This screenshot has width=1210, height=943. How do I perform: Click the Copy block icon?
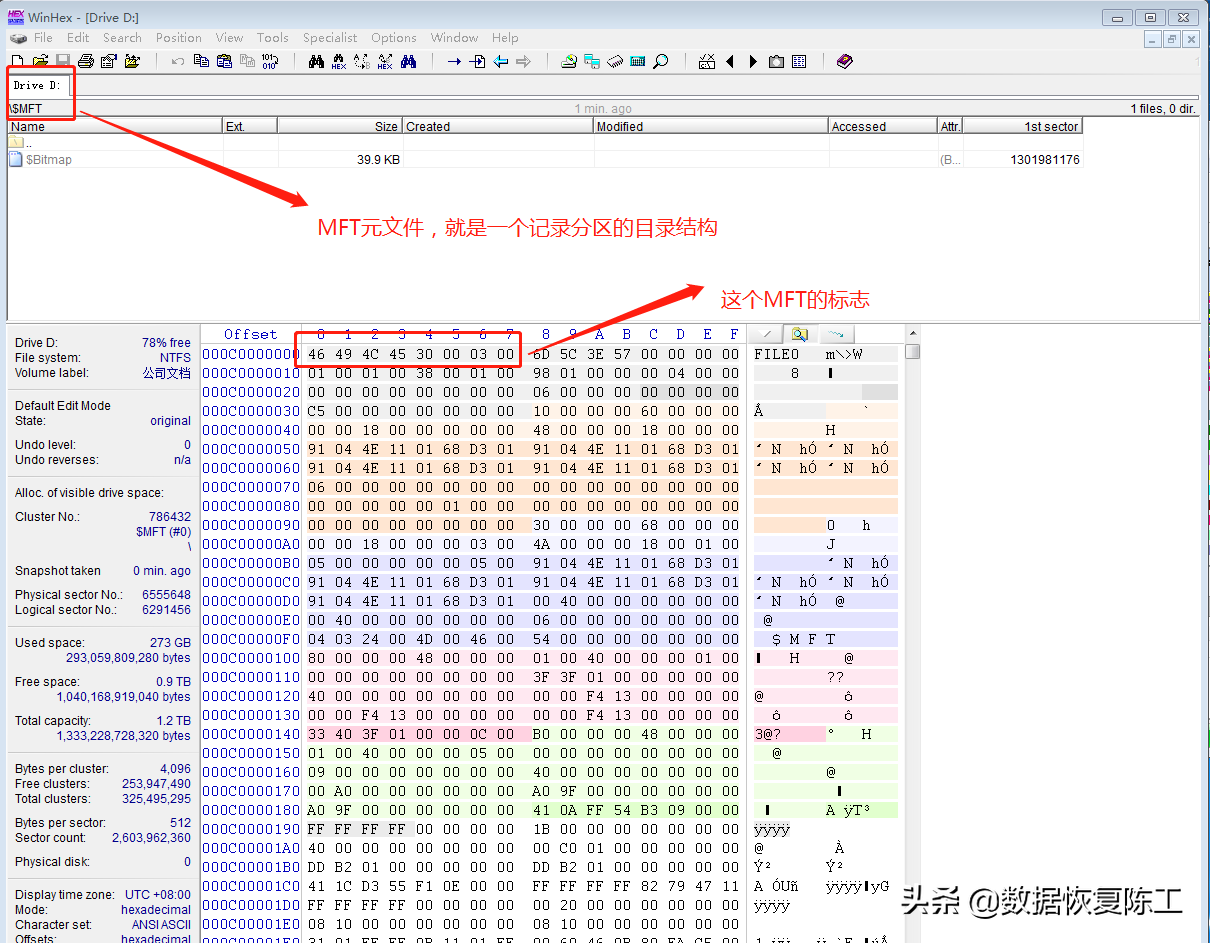coord(201,62)
